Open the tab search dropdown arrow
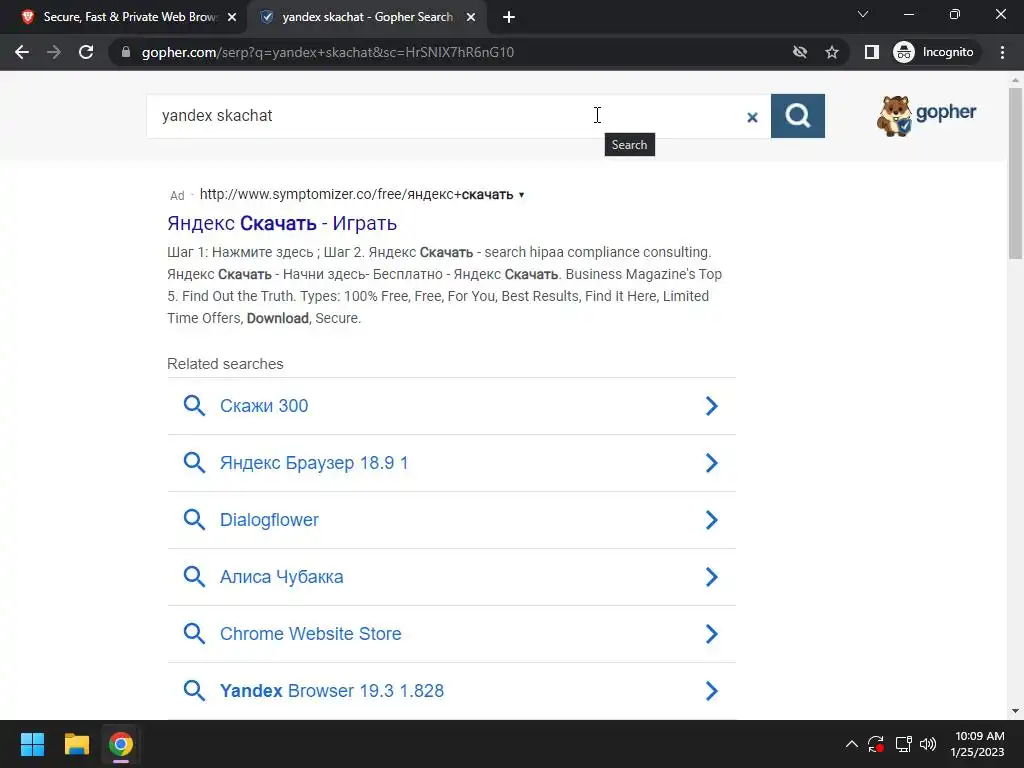 [x=863, y=14]
